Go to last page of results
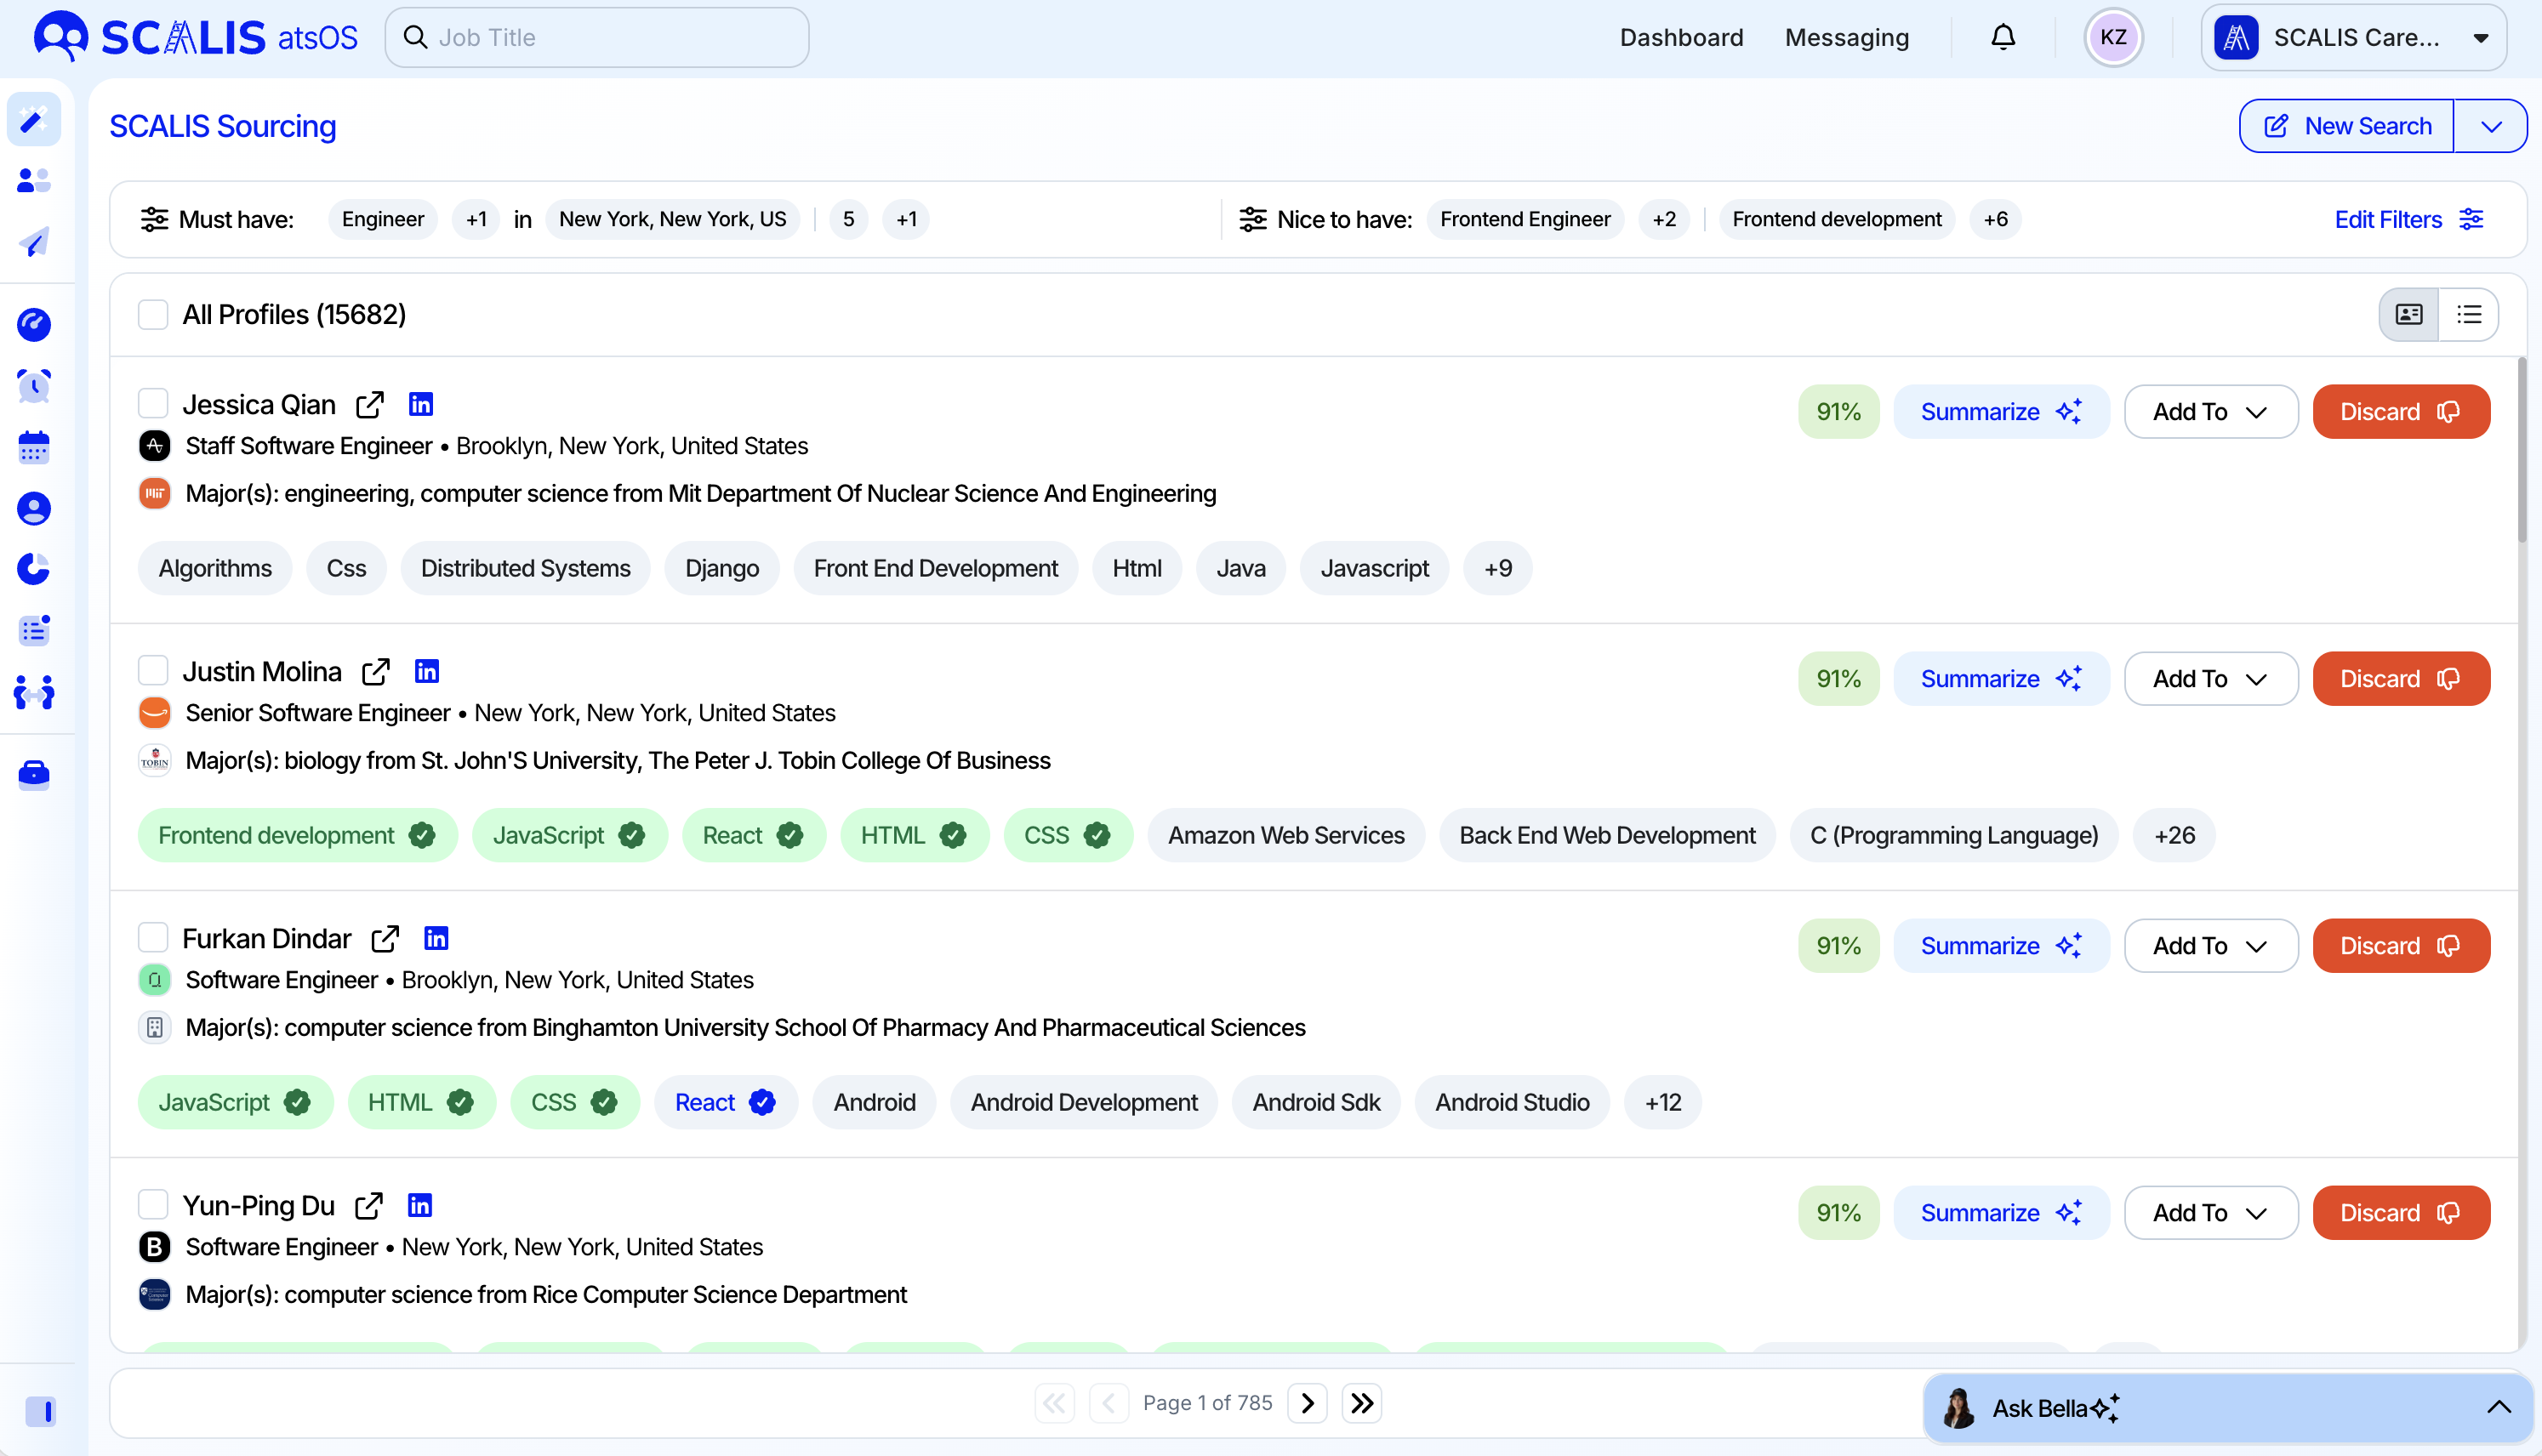 1361,1403
